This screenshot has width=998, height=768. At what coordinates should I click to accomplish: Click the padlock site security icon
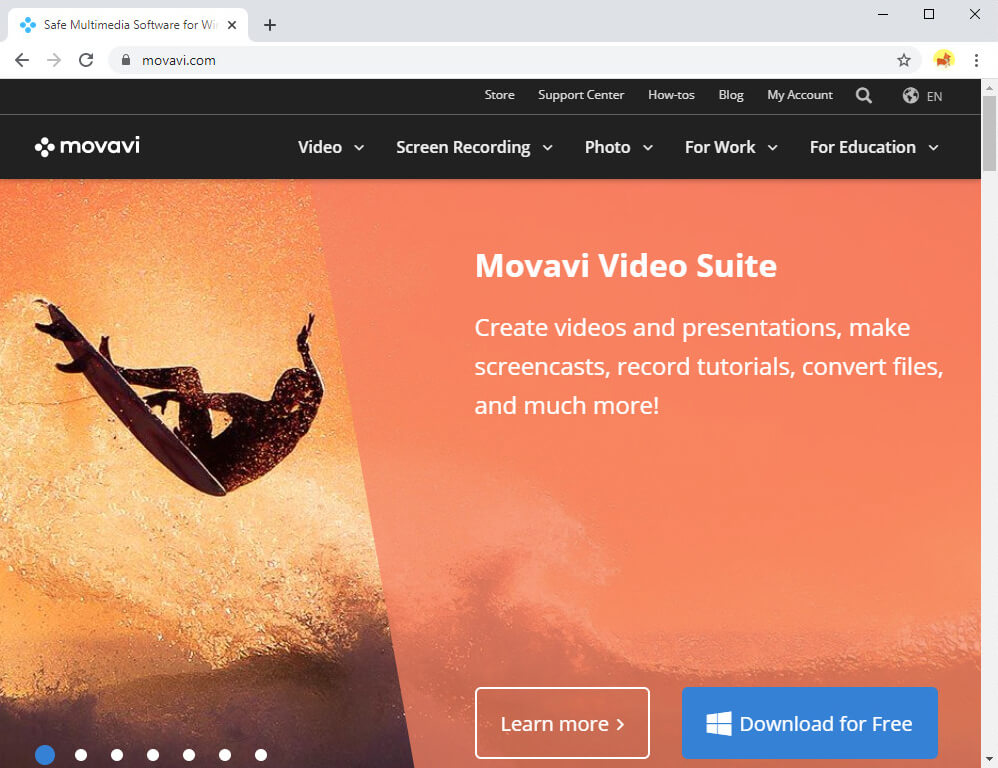126,60
